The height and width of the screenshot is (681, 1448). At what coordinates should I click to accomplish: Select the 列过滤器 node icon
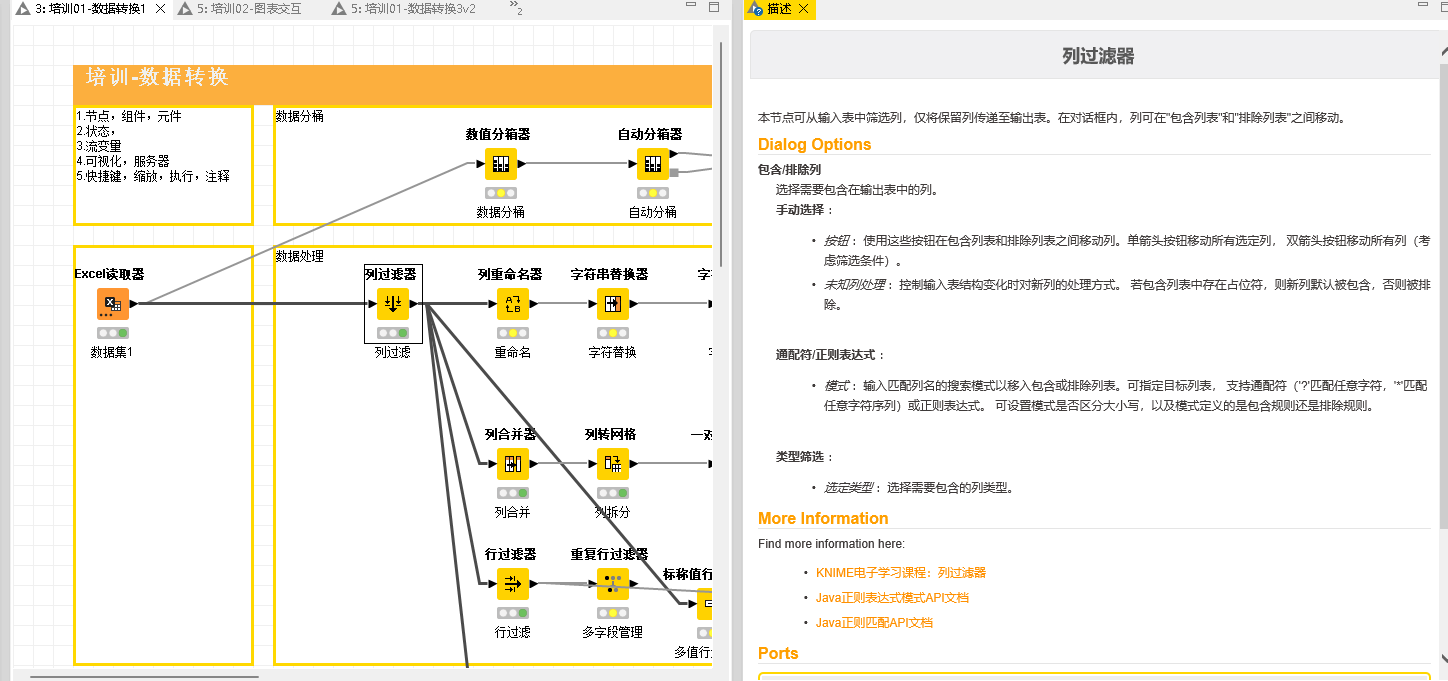(x=393, y=304)
